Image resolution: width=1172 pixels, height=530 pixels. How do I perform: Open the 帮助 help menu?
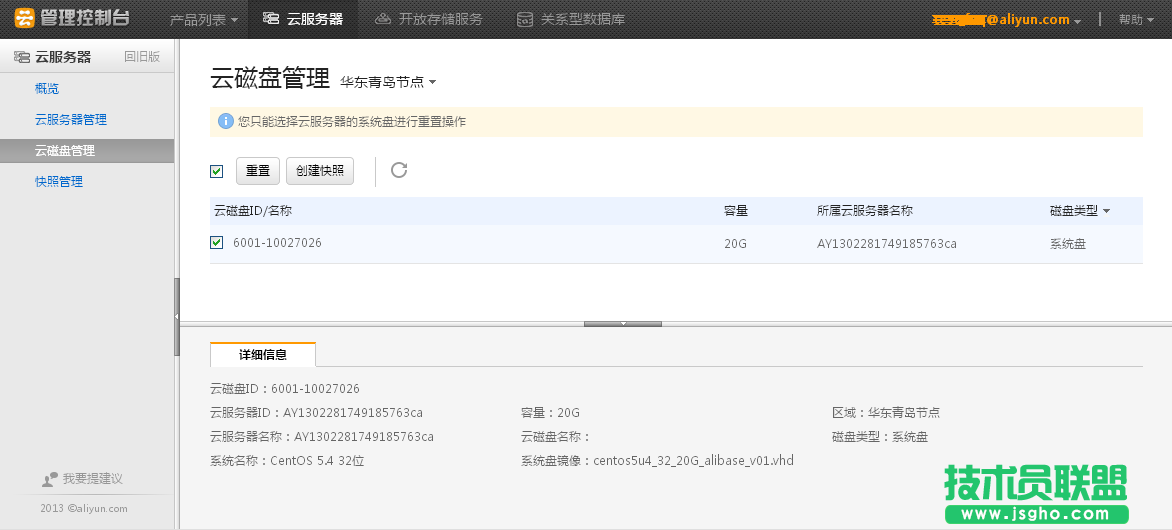(1135, 19)
